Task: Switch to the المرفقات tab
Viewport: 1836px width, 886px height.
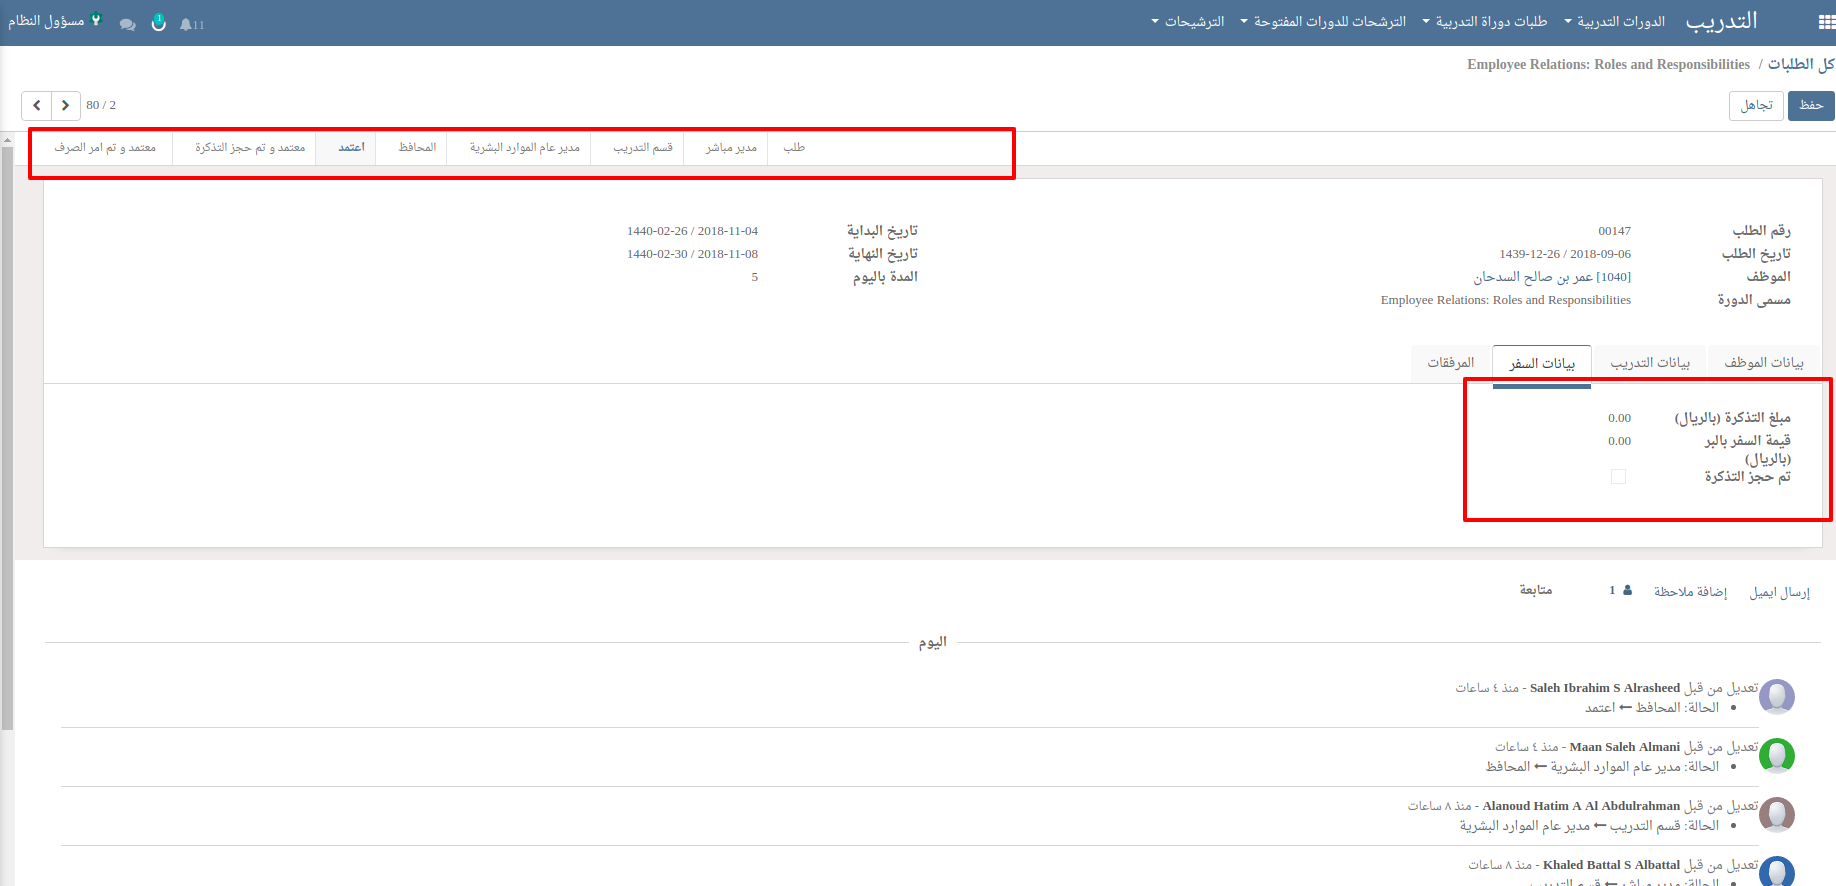Action: (1450, 362)
